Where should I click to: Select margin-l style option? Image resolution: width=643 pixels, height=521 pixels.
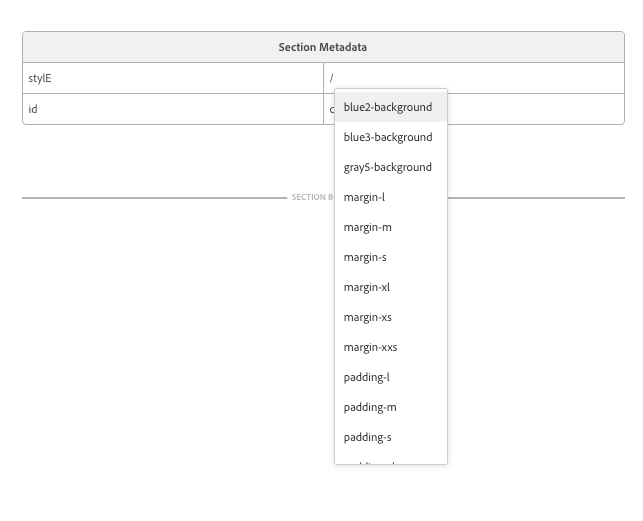391,197
